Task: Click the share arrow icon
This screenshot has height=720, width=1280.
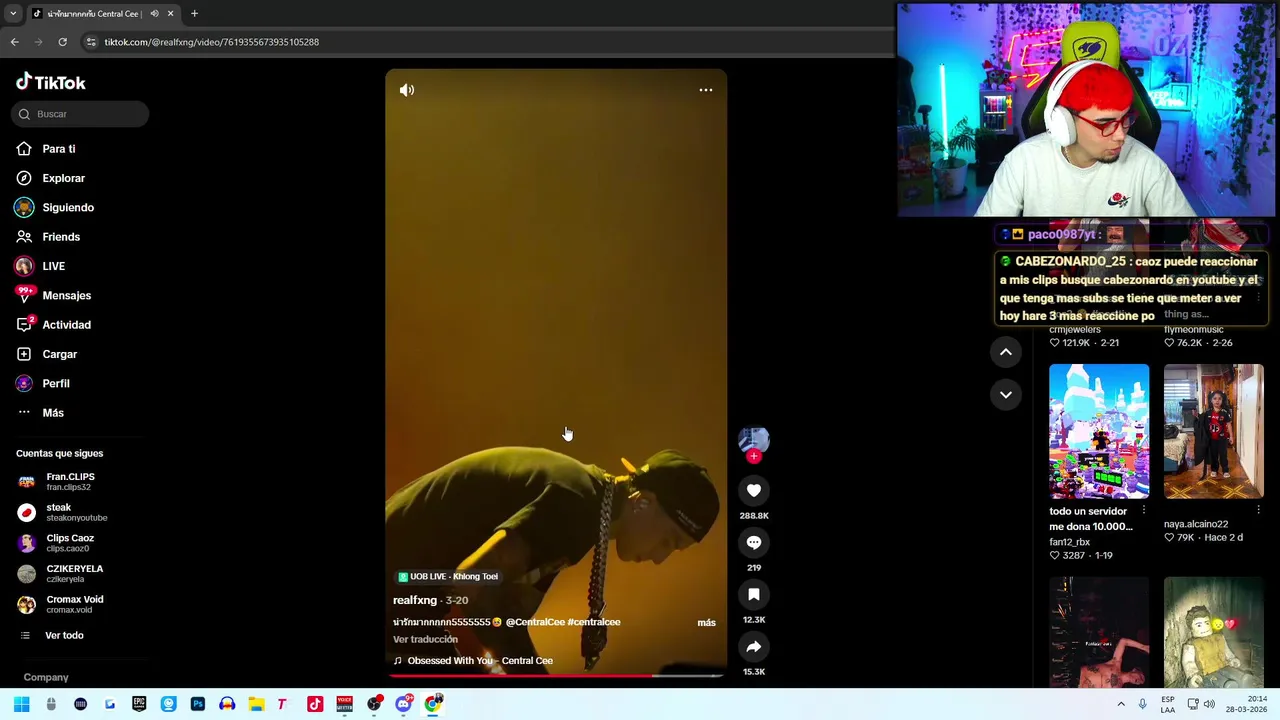Action: coord(754,646)
